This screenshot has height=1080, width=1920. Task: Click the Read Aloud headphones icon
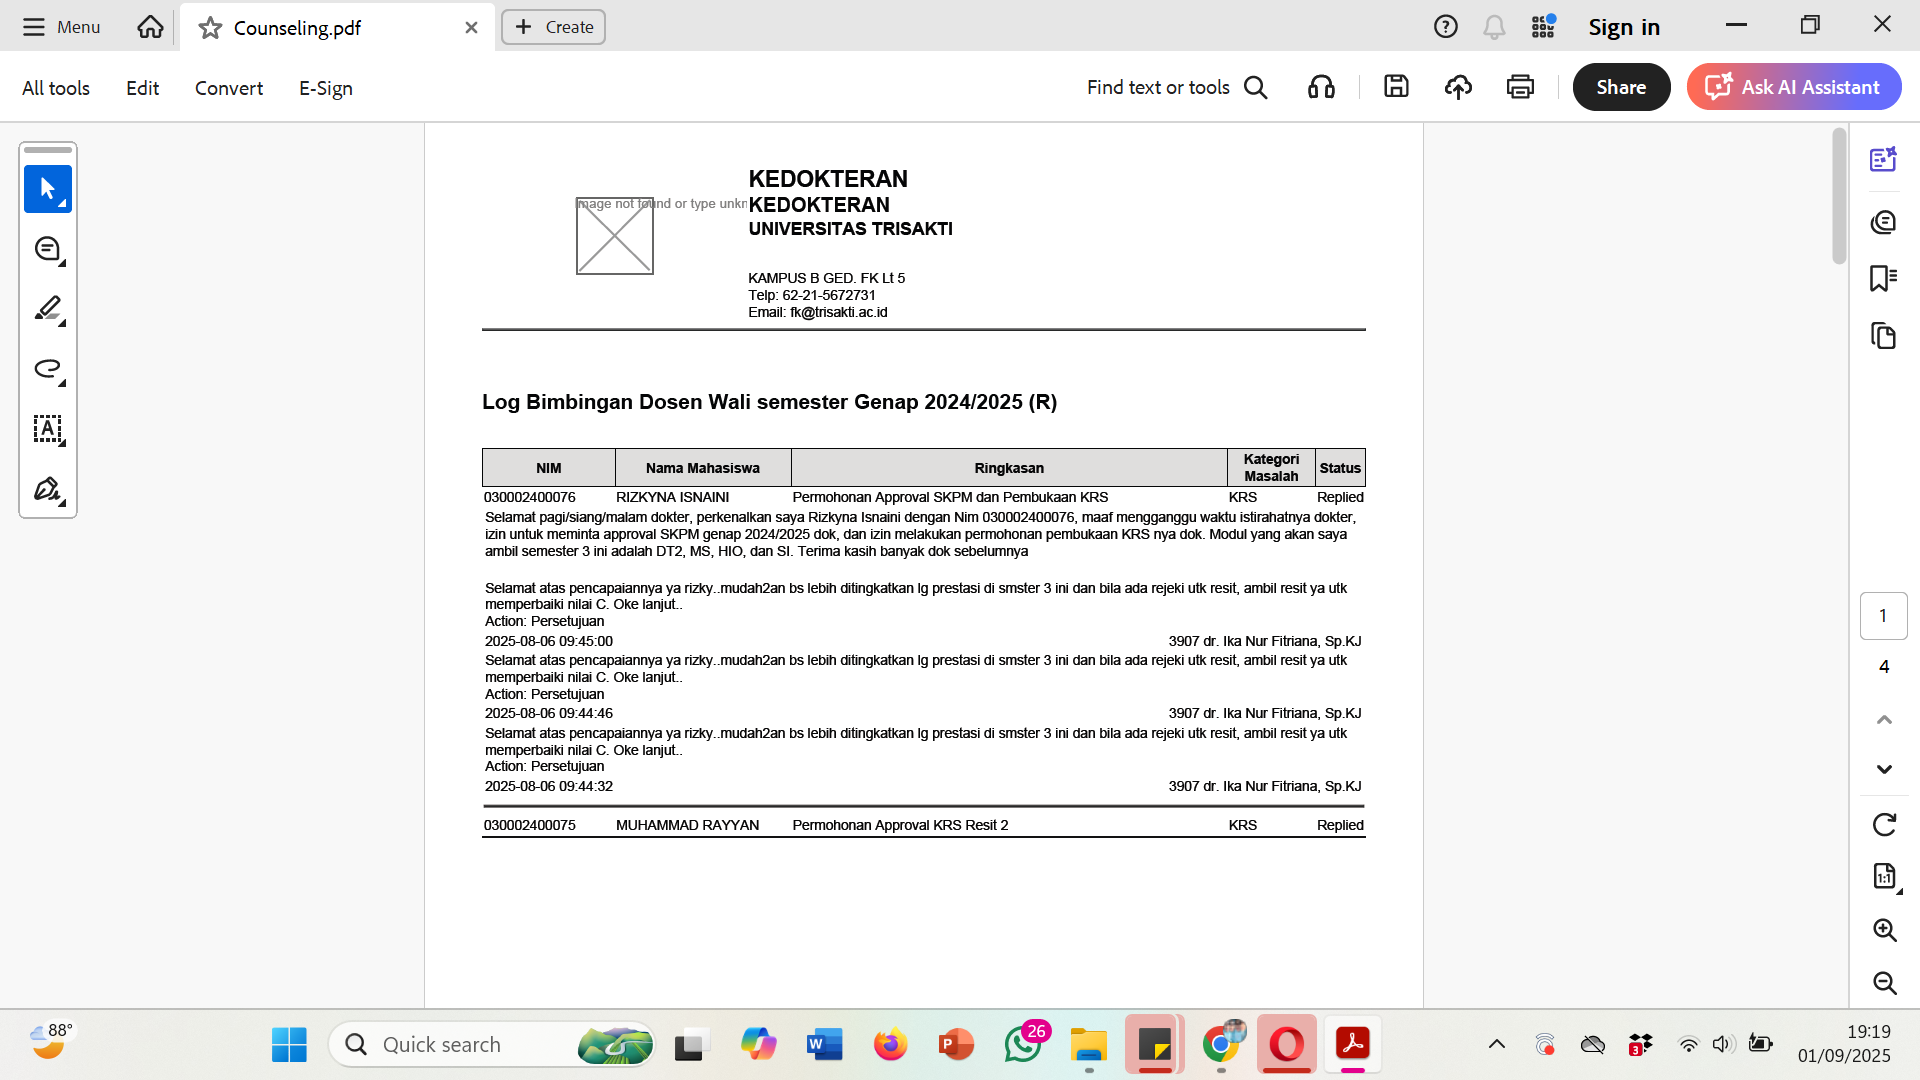[1321, 87]
